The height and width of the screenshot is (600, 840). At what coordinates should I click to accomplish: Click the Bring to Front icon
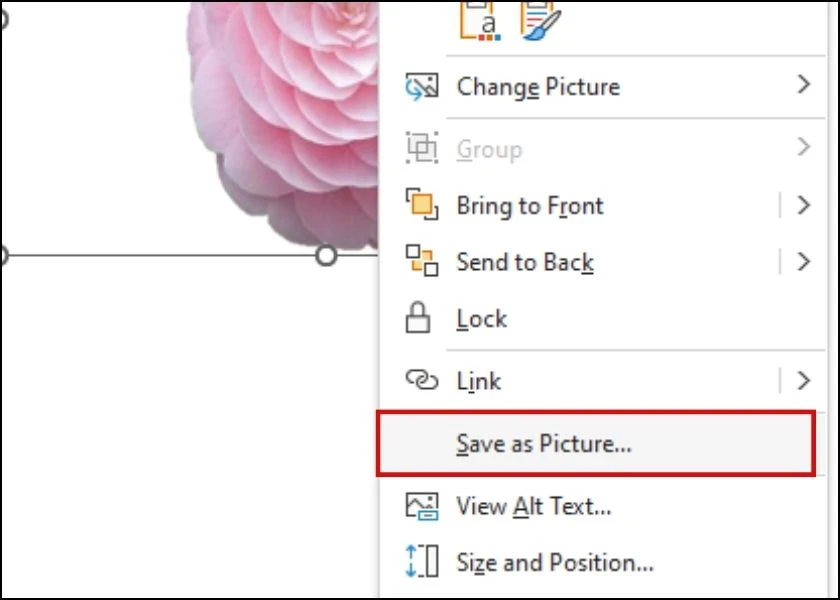pyautogui.click(x=422, y=204)
